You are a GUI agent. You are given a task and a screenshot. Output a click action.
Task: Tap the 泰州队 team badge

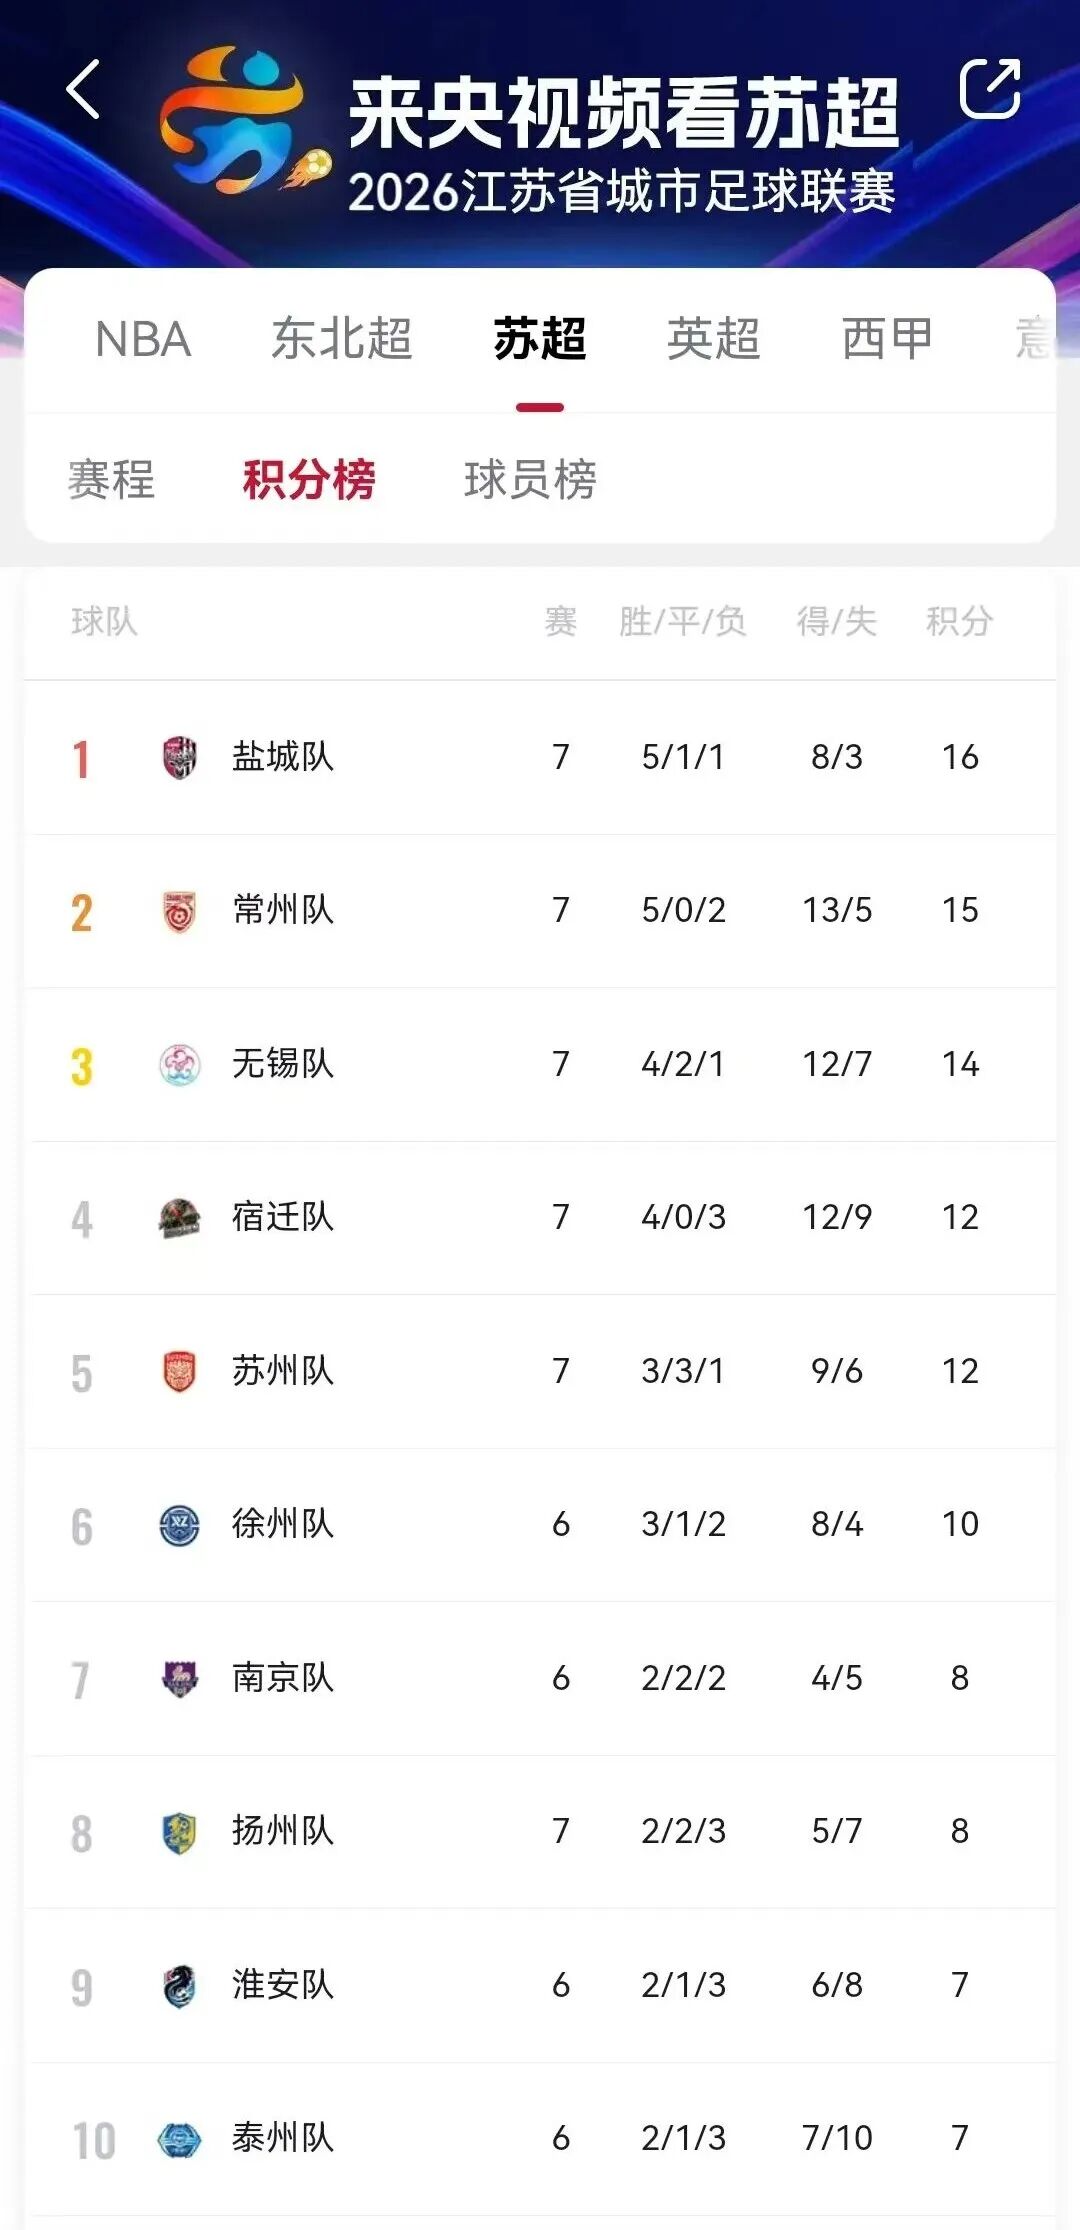point(180,2139)
